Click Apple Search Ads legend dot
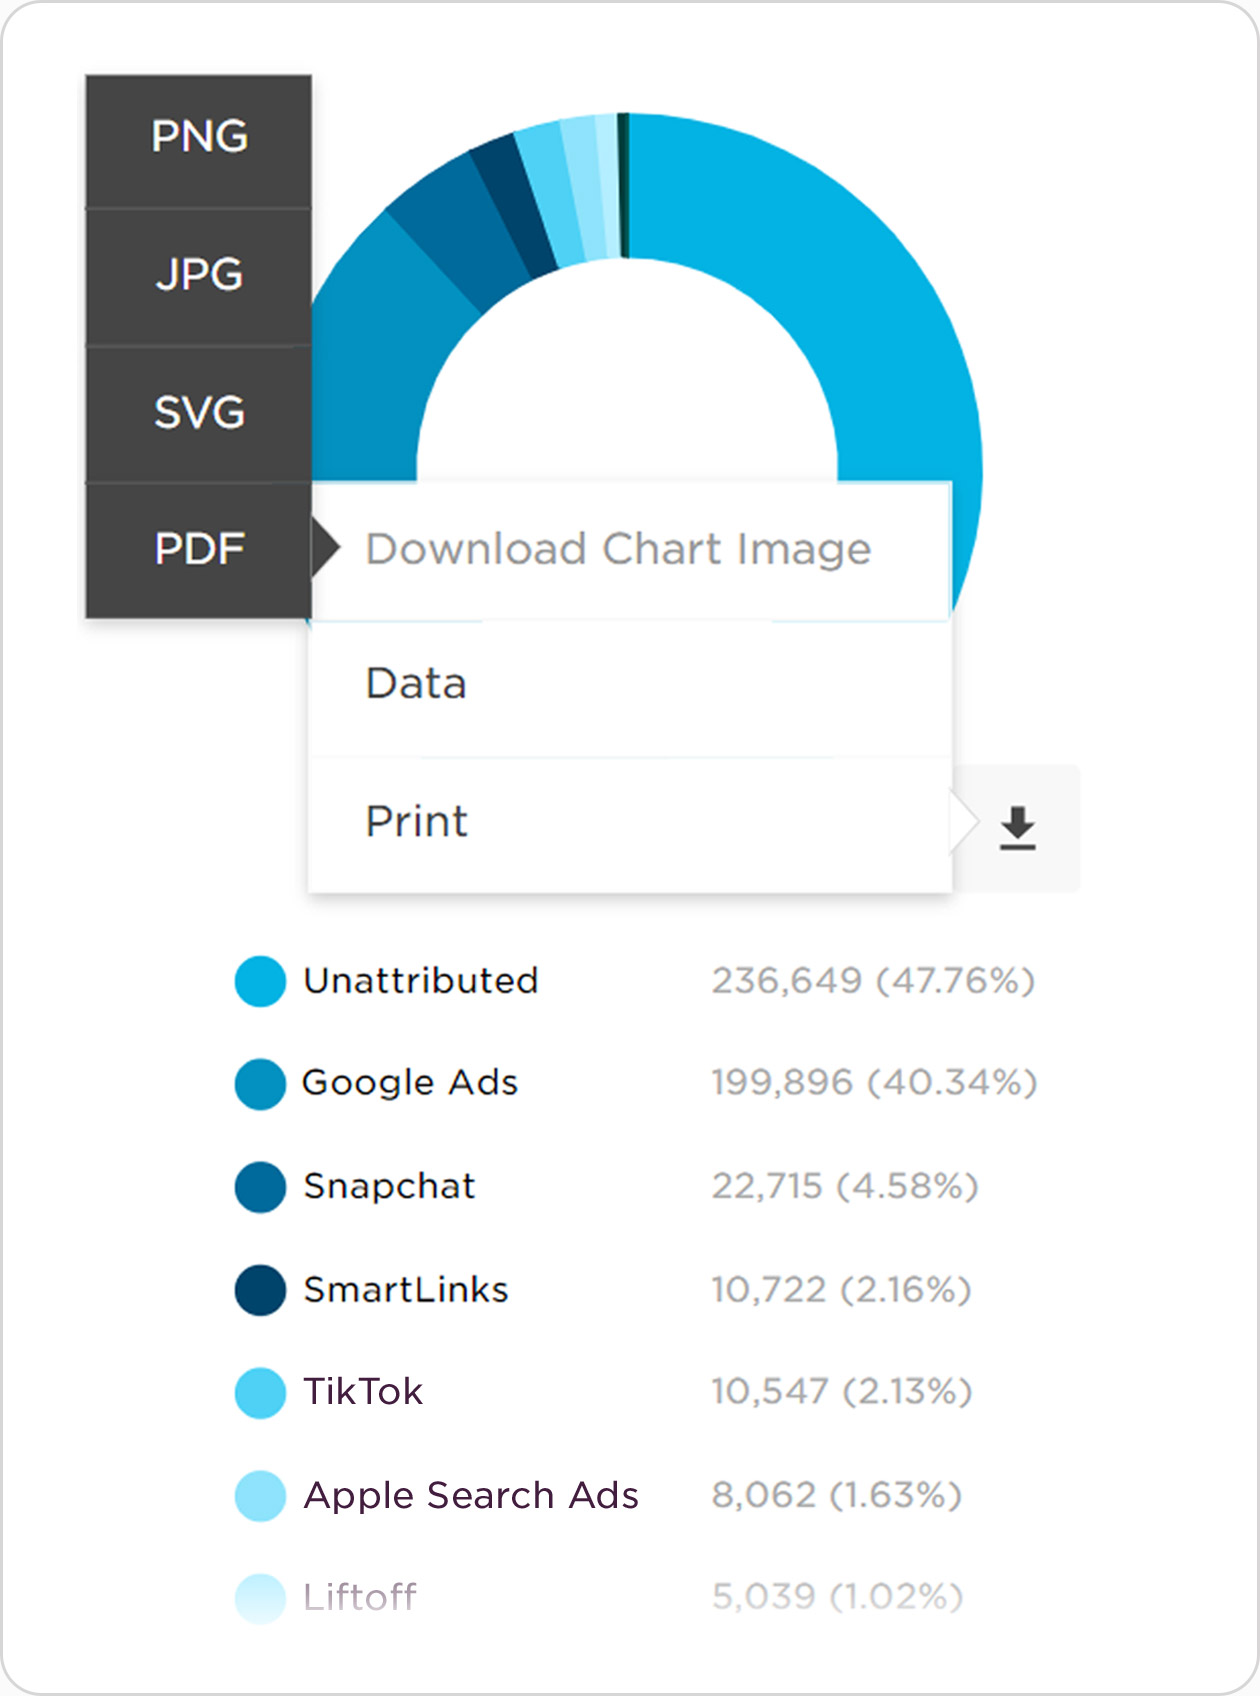Screen dimensions: 1260x1696 pyautogui.click(x=260, y=1496)
